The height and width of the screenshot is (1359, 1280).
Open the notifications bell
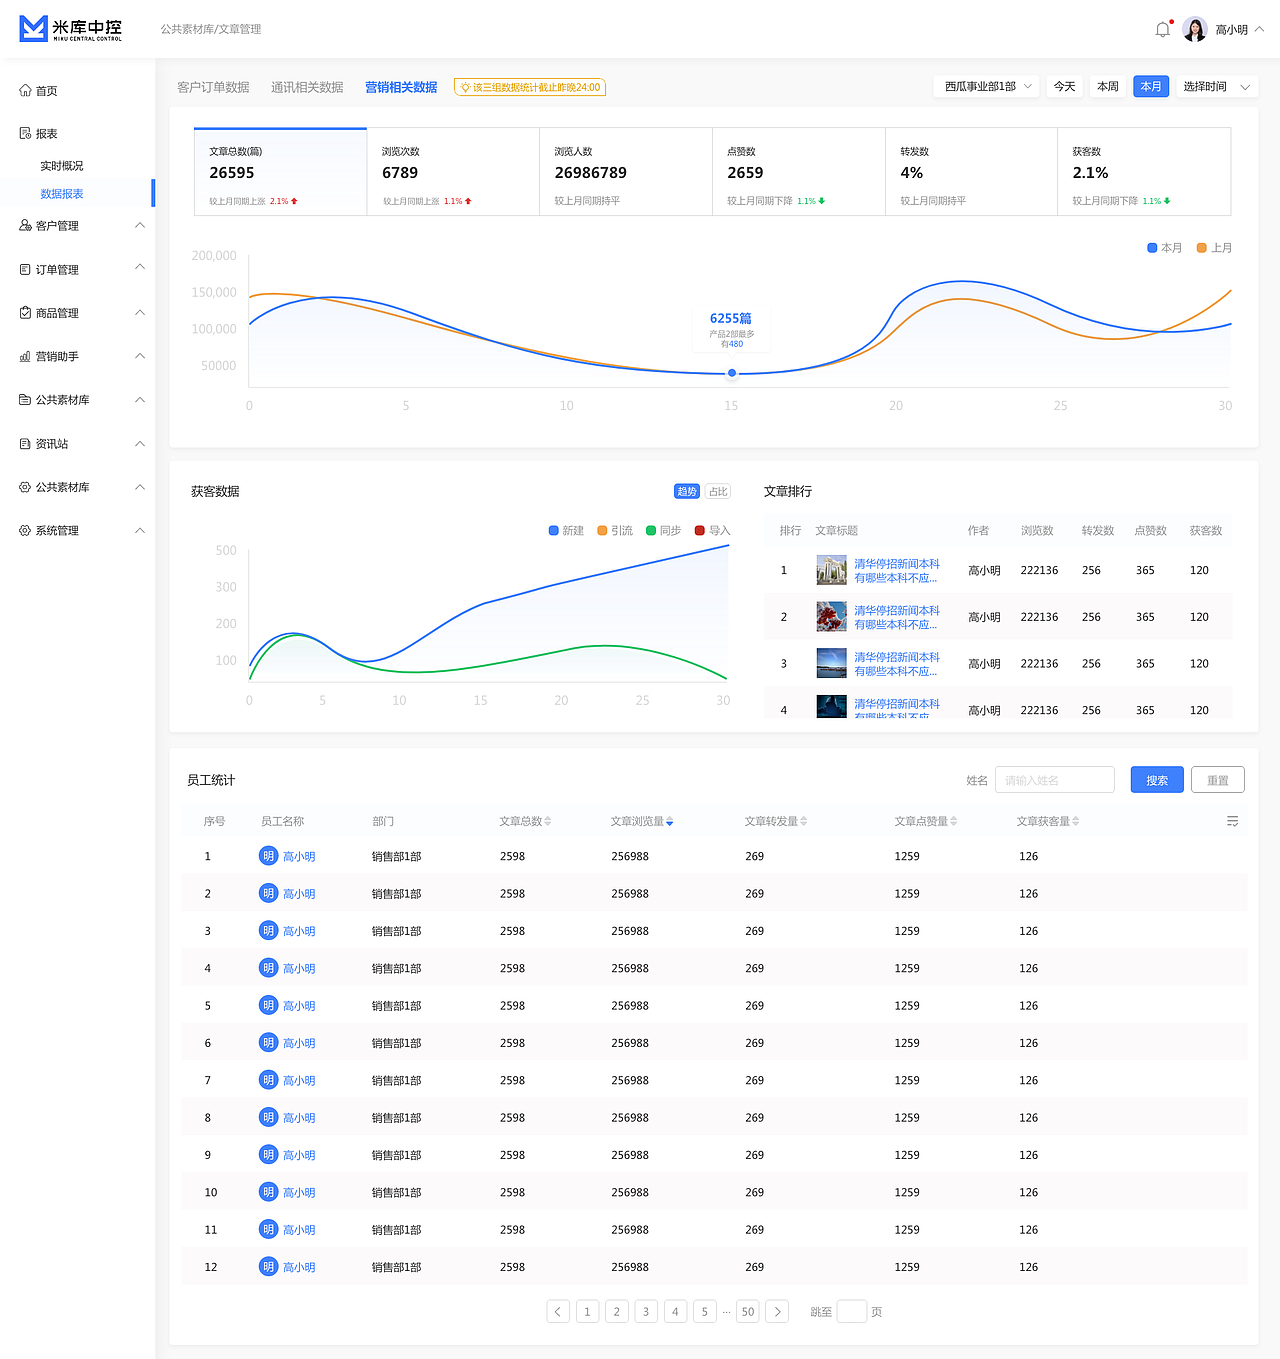[x=1163, y=29]
